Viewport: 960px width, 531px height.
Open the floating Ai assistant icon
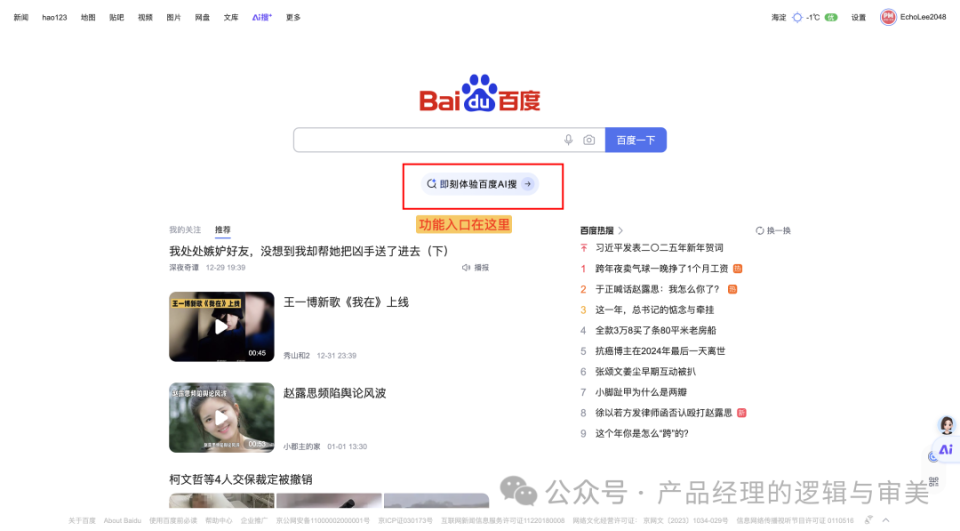click(946, 449)
